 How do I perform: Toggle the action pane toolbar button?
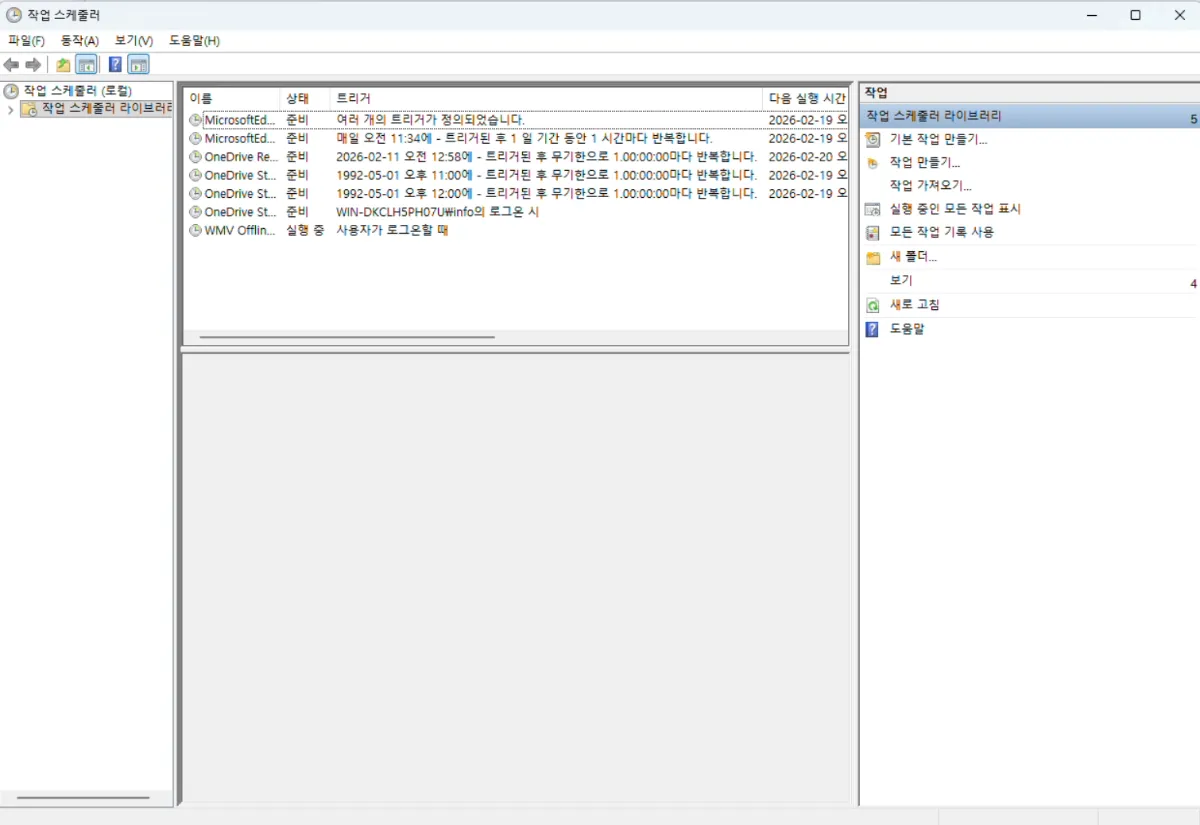[139, 65]
